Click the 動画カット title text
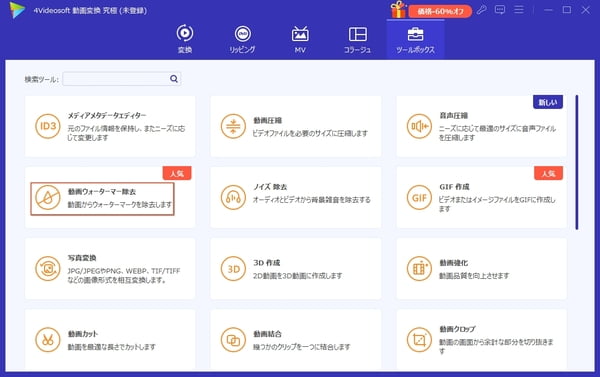600x377 pixels. (83, 334)
